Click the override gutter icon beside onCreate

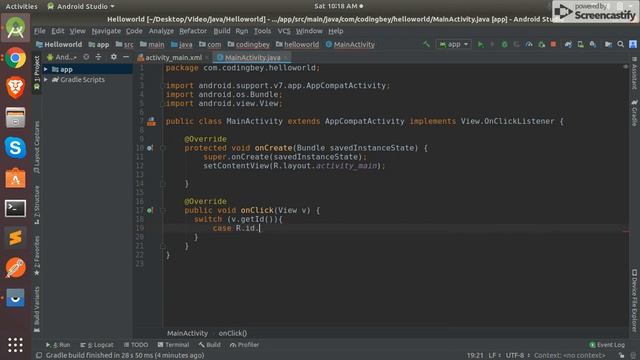click(x=150, y=148)
